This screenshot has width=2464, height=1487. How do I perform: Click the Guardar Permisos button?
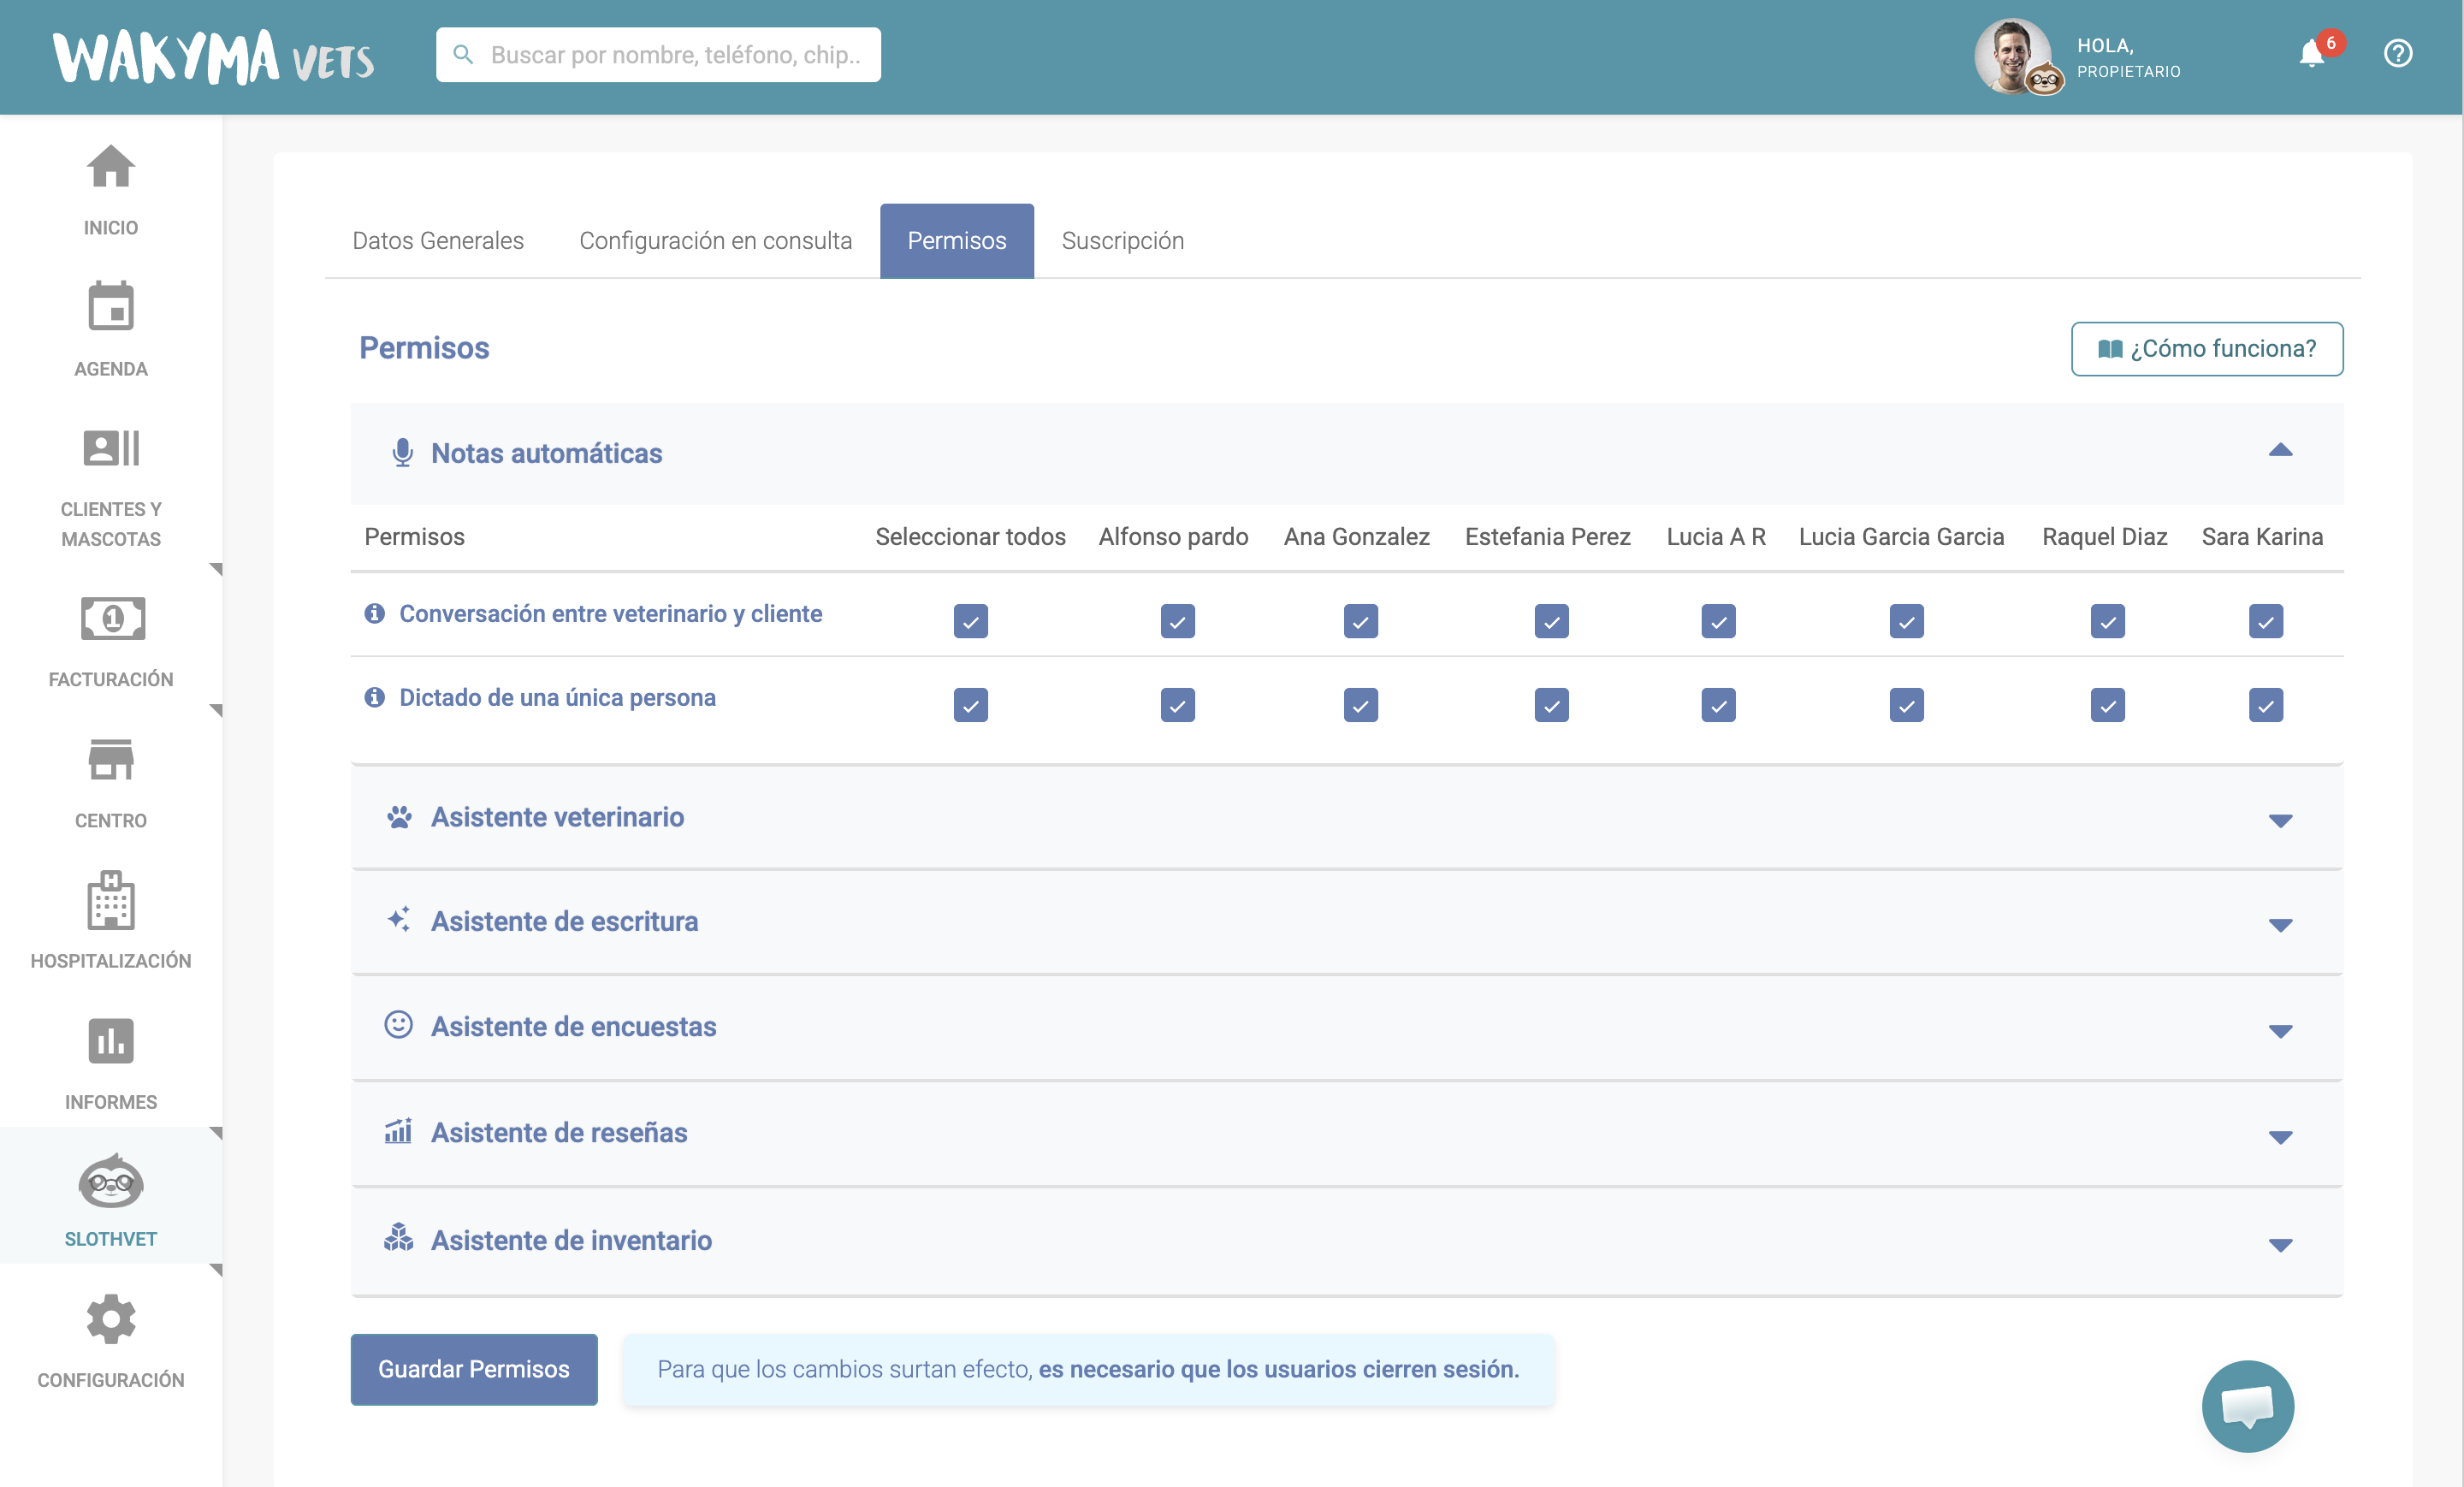tap(473, 1369)
